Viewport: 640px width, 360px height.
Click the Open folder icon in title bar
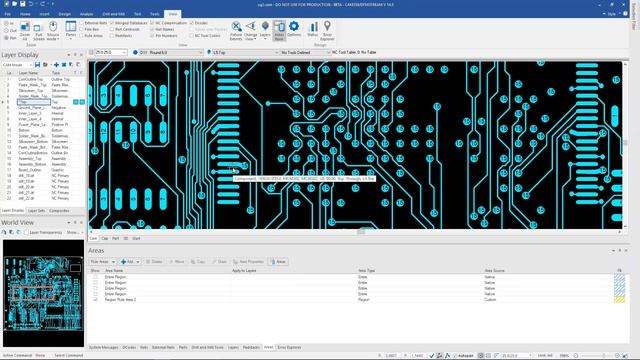(14, 4)
